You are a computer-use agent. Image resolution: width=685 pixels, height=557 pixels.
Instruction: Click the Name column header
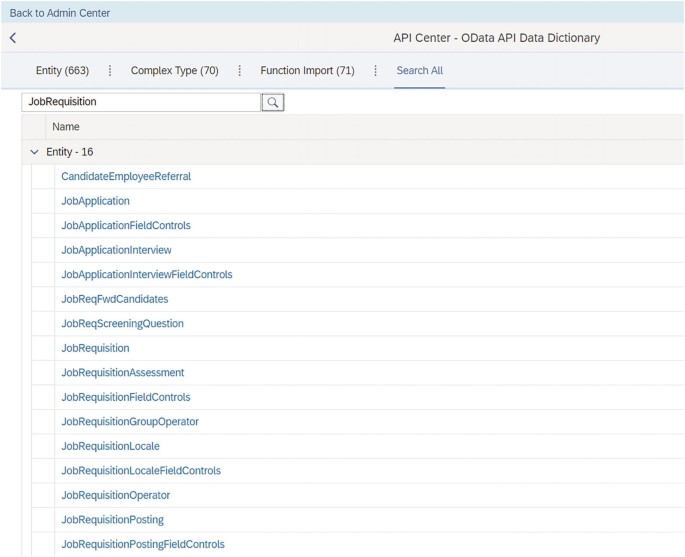(x=66, y=127)
